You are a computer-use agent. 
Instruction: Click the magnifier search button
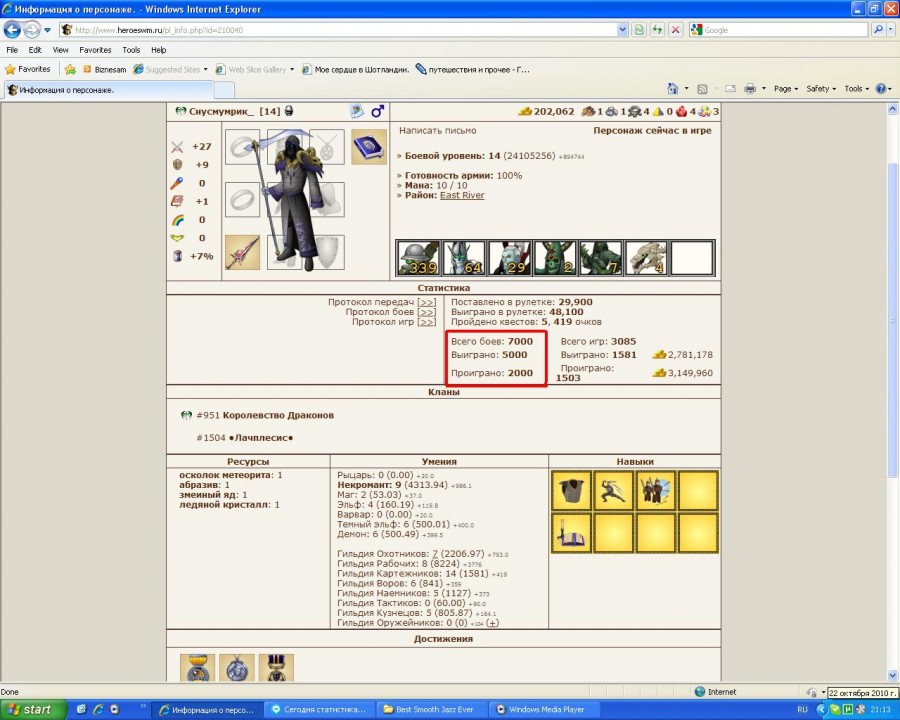(878, 30)
